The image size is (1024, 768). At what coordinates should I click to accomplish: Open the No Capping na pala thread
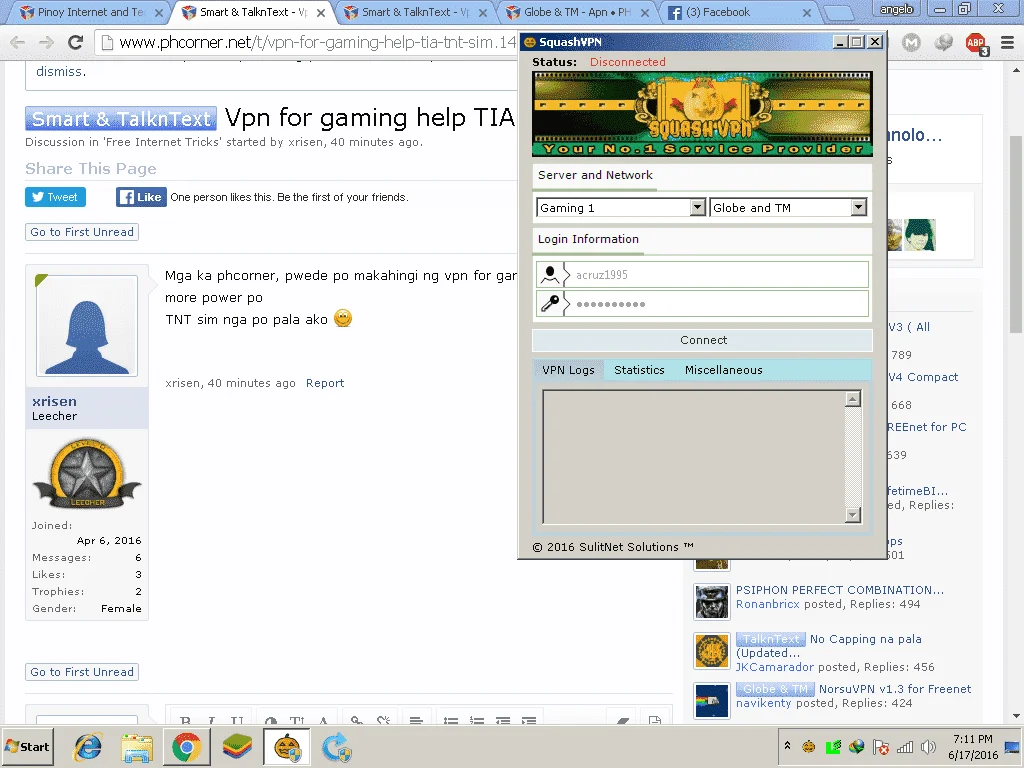coord(865,639)
